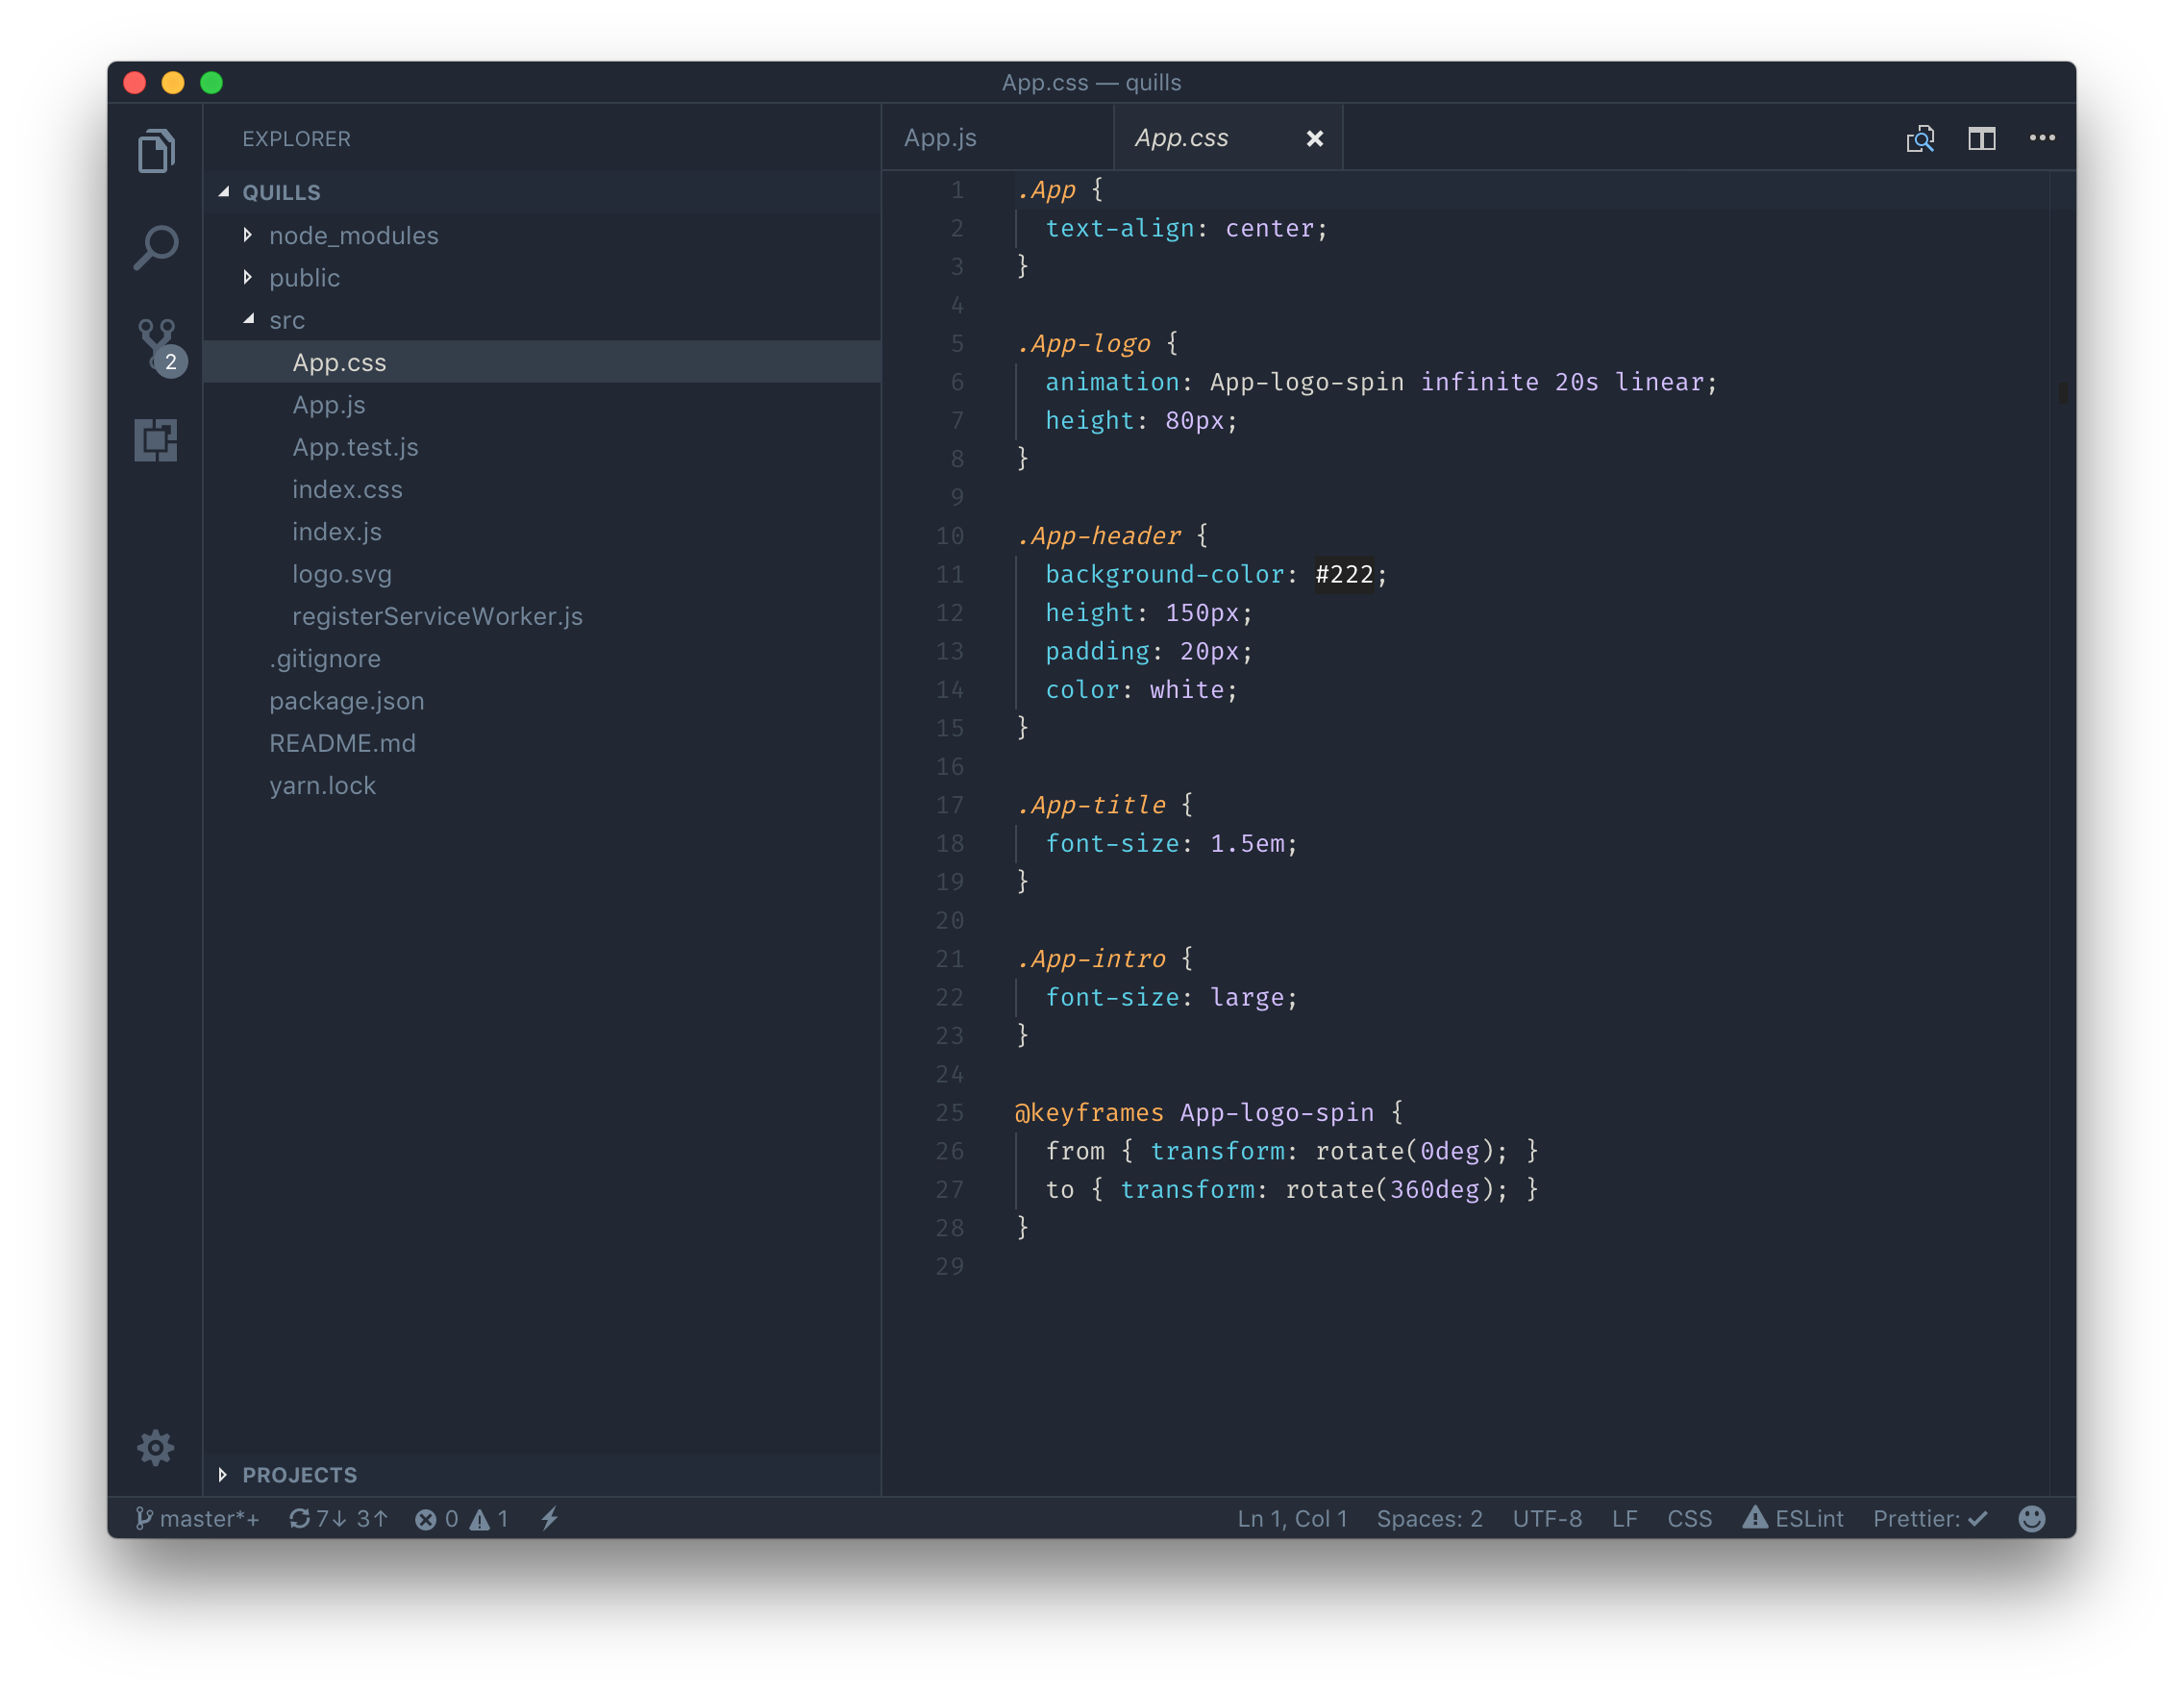Screen dimensions: 2184x1692
Task: Click the Manage gear icon
Action: [156, 1447]
